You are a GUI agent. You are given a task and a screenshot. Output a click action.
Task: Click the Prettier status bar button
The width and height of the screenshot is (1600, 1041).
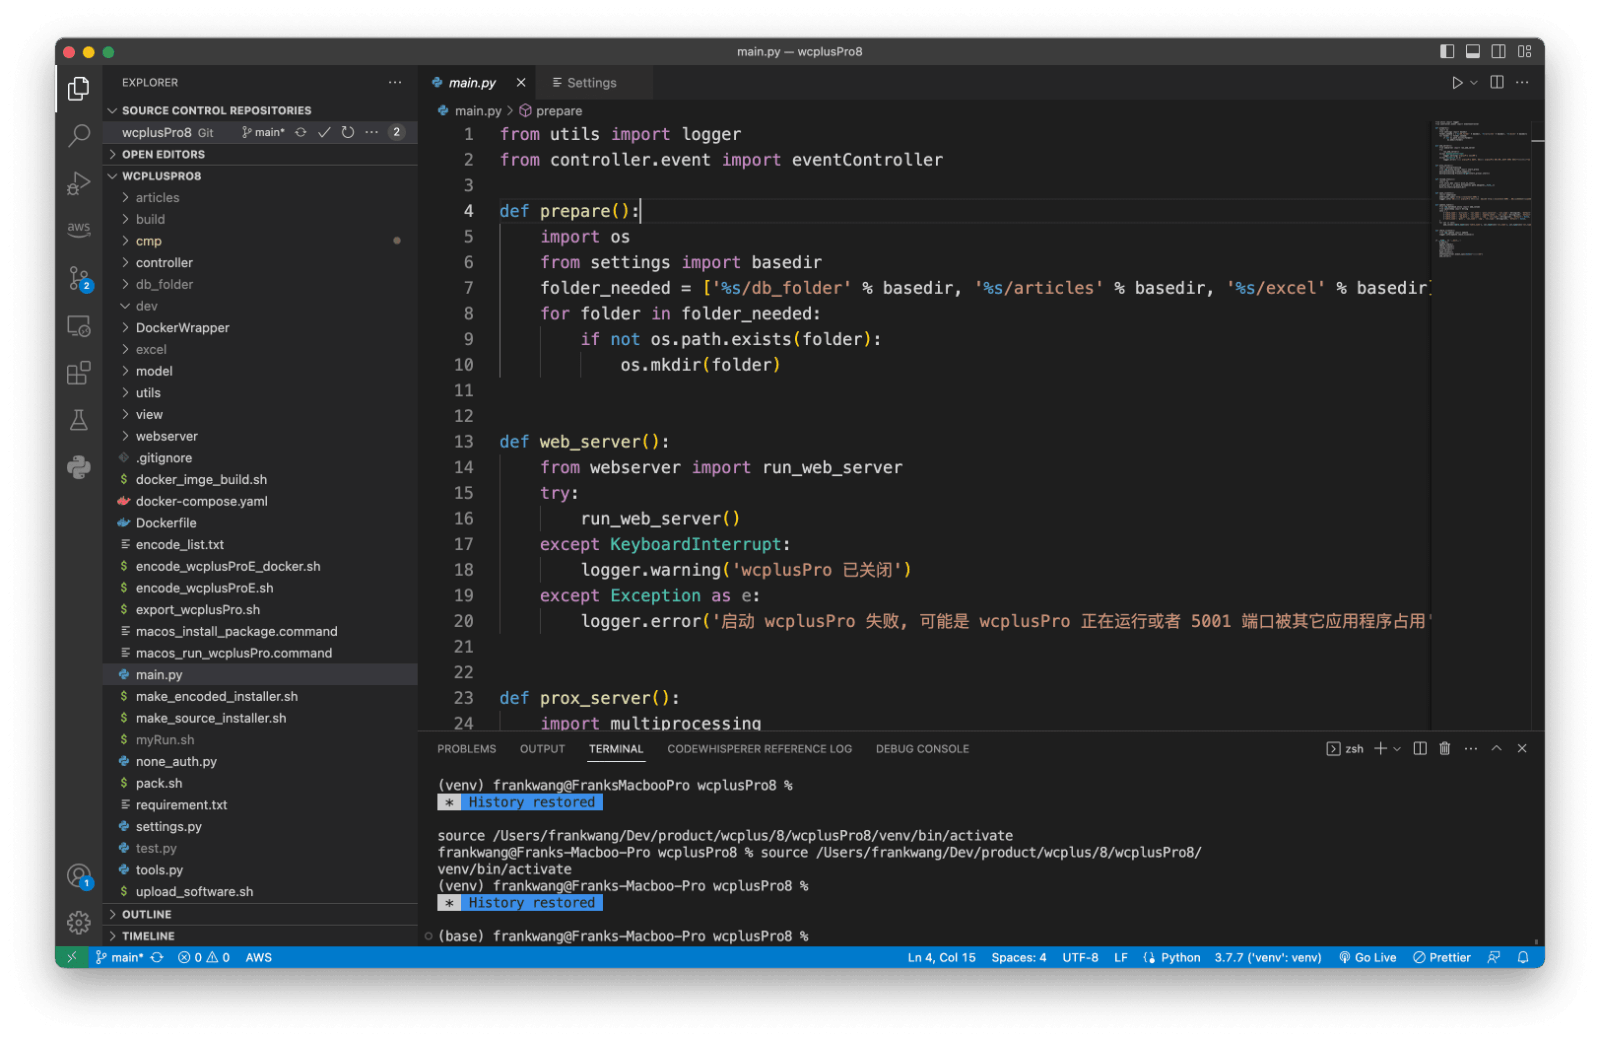click(1441, 958)
